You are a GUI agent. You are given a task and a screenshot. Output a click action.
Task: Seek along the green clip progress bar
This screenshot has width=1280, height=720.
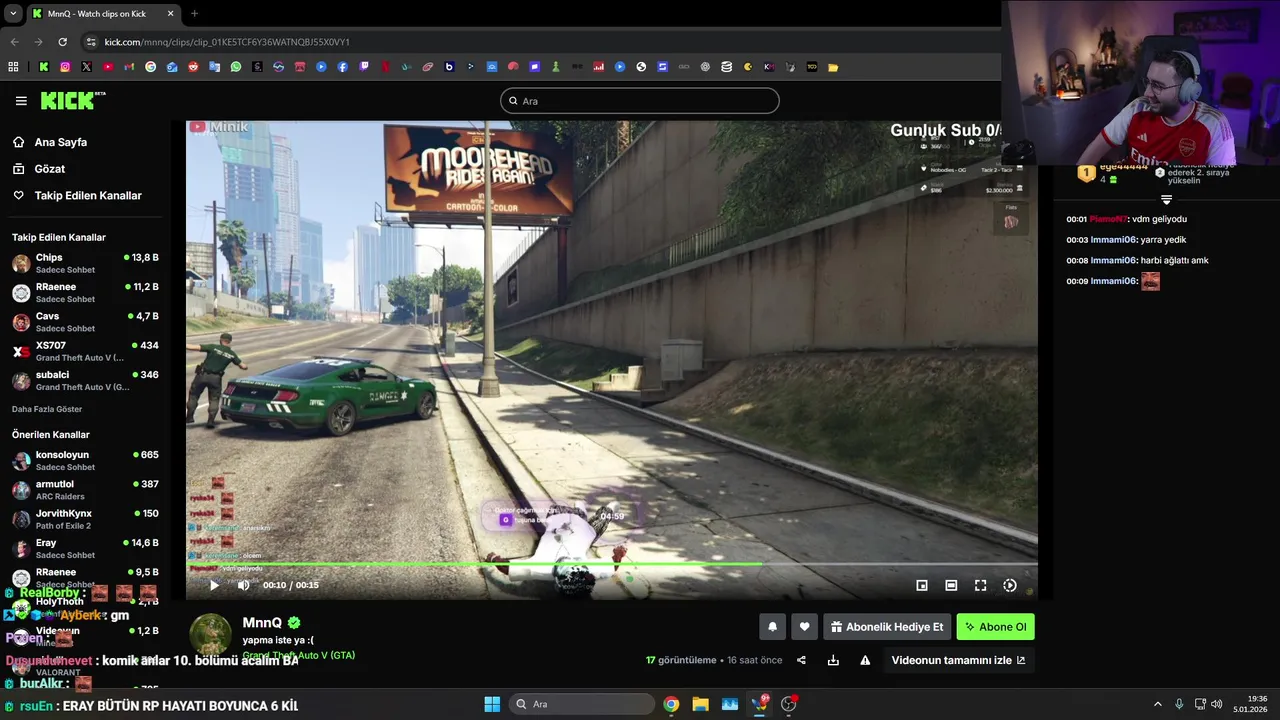(612, 564)
